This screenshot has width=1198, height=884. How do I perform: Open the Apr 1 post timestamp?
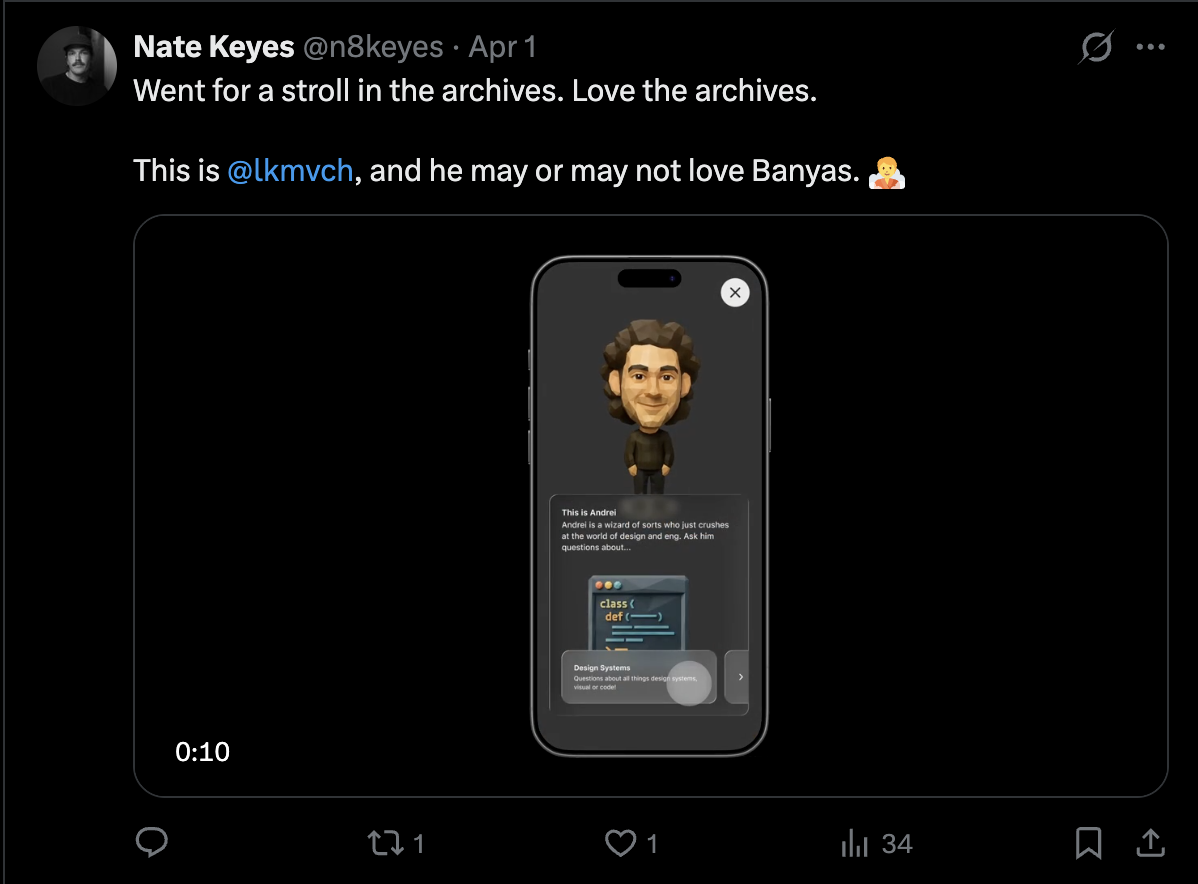[x=502, y=47]
